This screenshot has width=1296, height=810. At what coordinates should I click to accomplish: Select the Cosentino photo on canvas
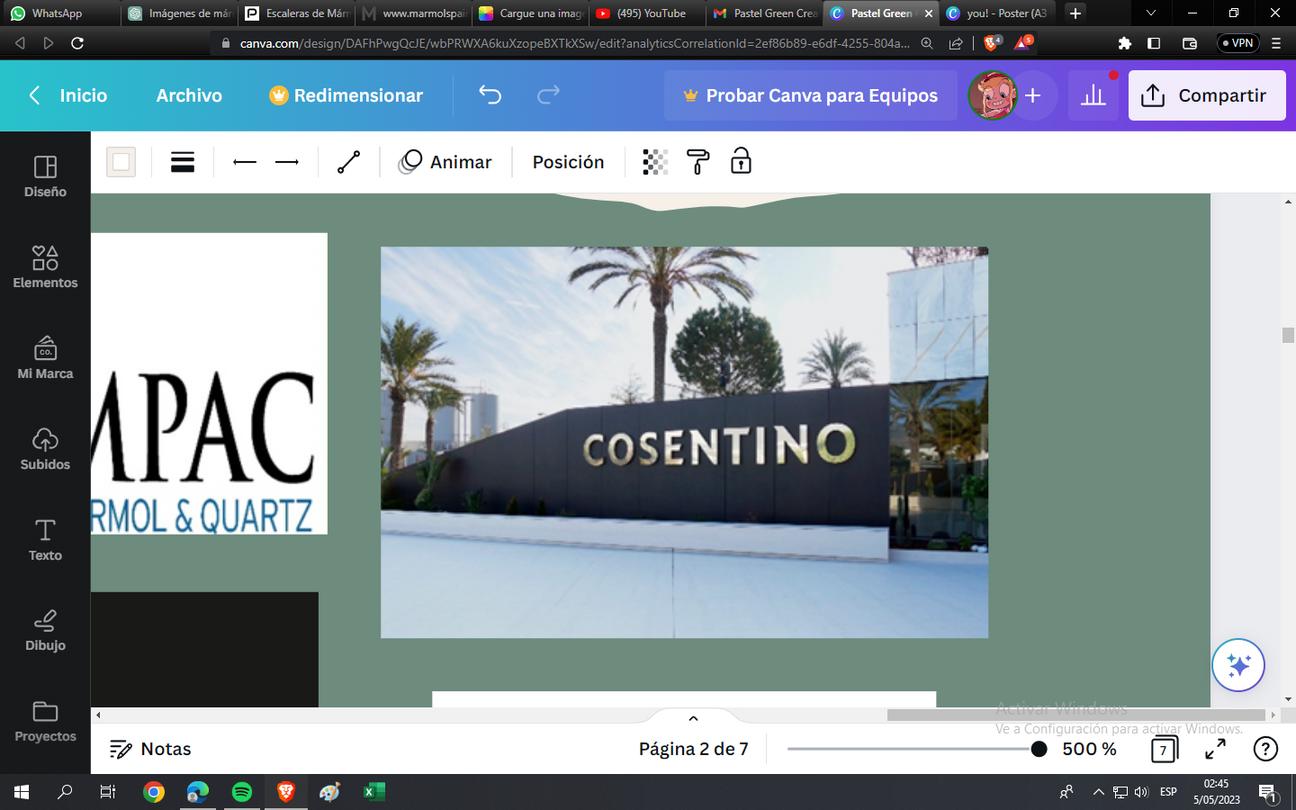click(x=684, y=442)
